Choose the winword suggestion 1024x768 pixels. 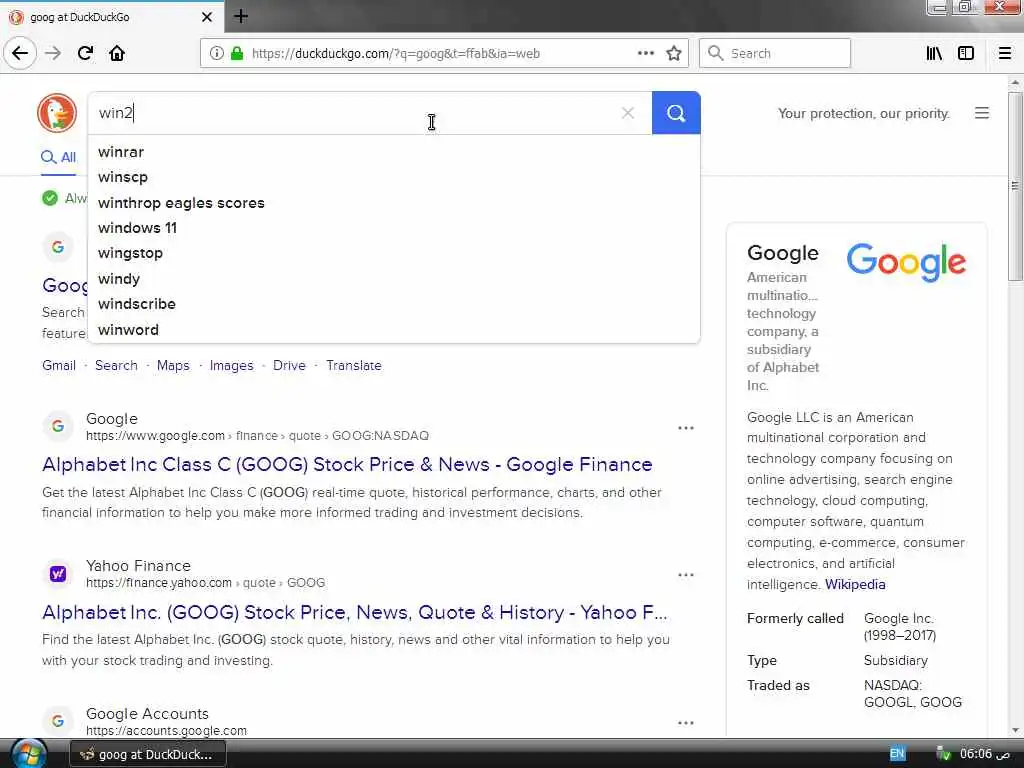coord(394,330)
